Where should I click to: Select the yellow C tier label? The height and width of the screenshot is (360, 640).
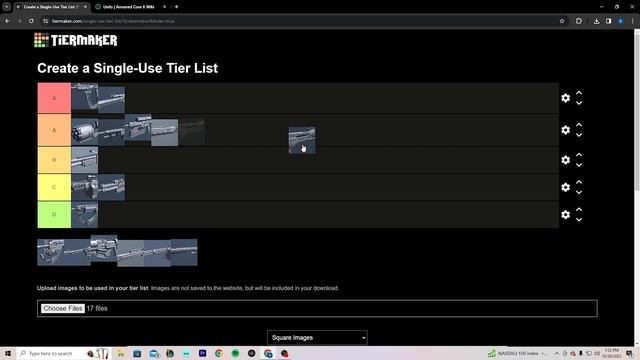tap(54, 187)
